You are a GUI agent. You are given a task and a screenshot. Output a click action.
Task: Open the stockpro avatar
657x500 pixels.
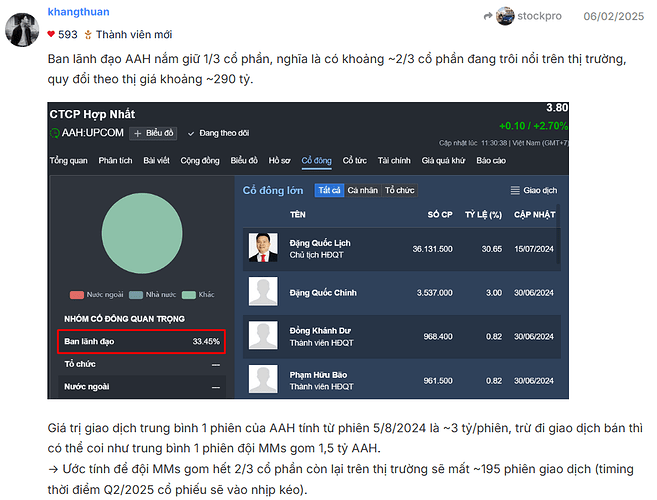(x=505, y=16)
